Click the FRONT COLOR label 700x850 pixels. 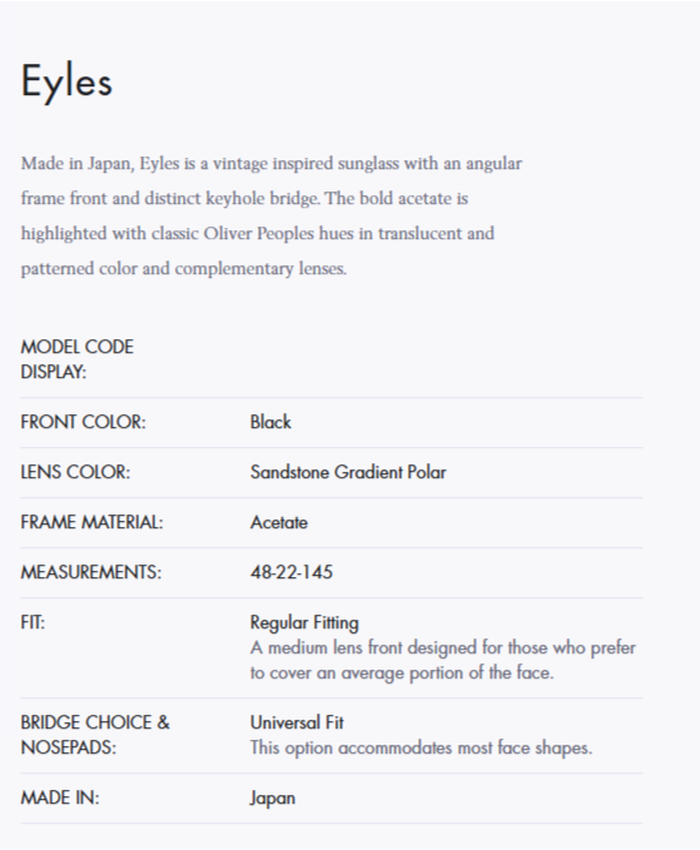coord(83,422)
